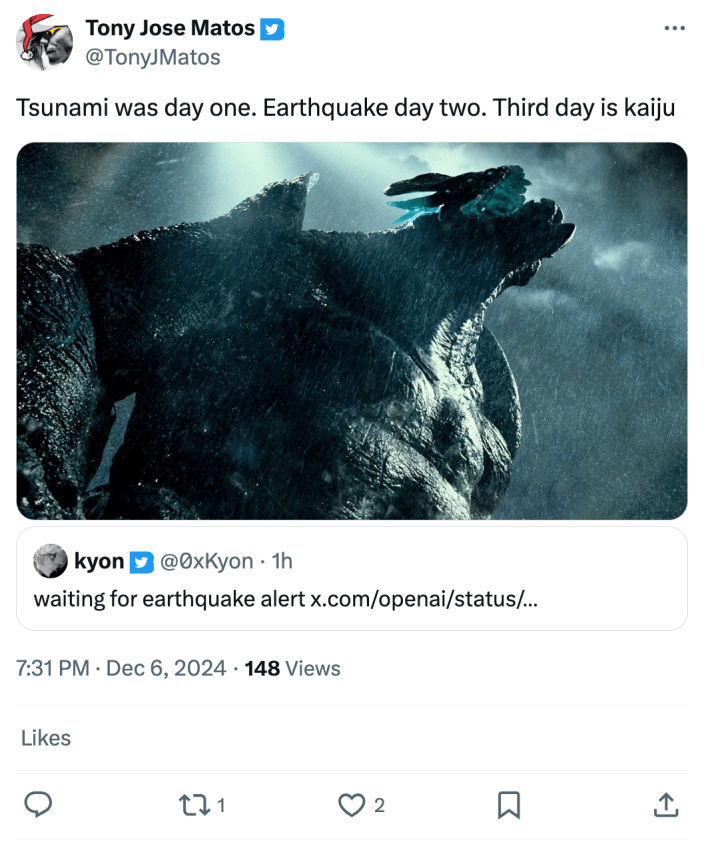This screenshot has height=844, width=710.
Task: Click the repost icon showing 1 retweet
Action: [195, 805]
